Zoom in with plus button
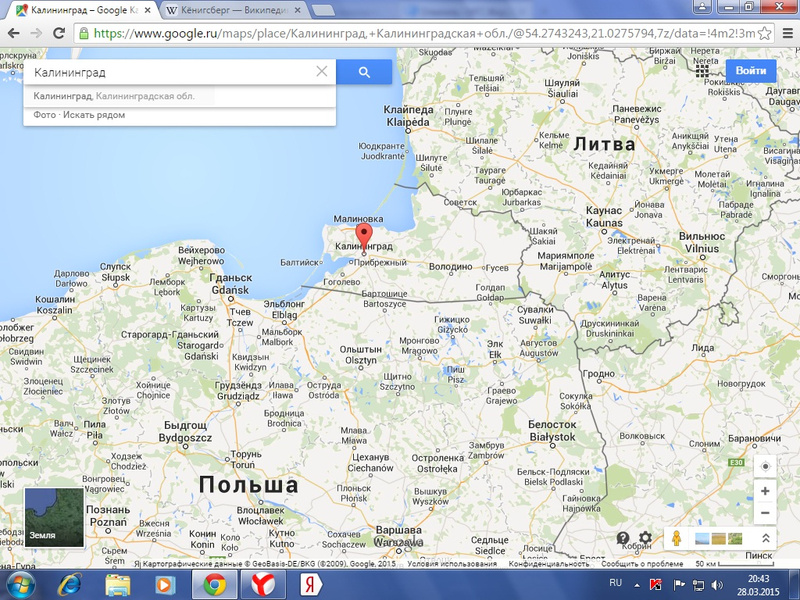Viewport: 800px width, 600px height. pyautogui.click(x=765, y=491)
